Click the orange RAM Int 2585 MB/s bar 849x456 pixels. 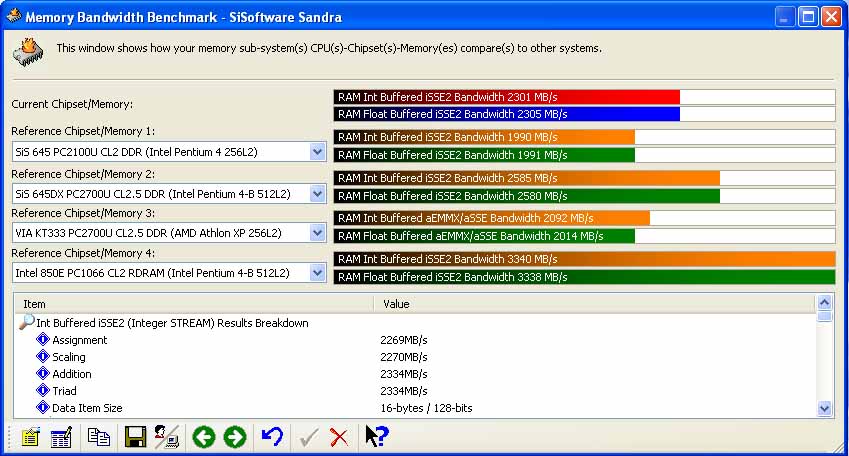pyautogui.click(x=527, y=178)
